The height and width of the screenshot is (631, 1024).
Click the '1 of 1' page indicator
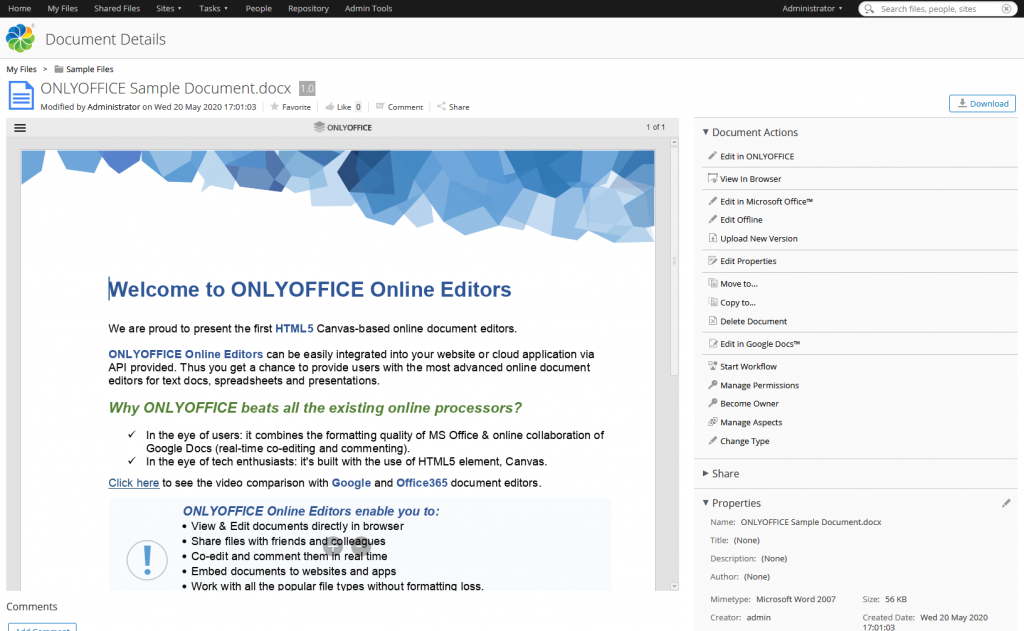[x=656, y=127]
